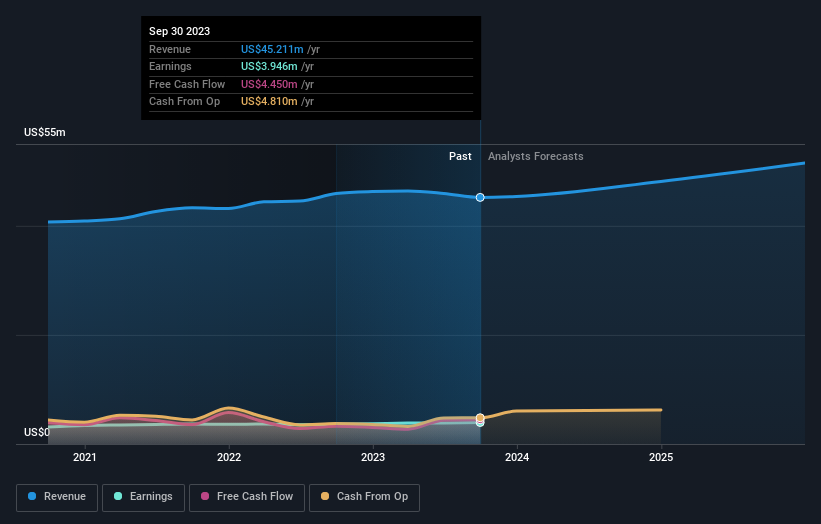
Task: Click the Sep 30 2023 tooltip date
Action: click(x=180, y=31)
